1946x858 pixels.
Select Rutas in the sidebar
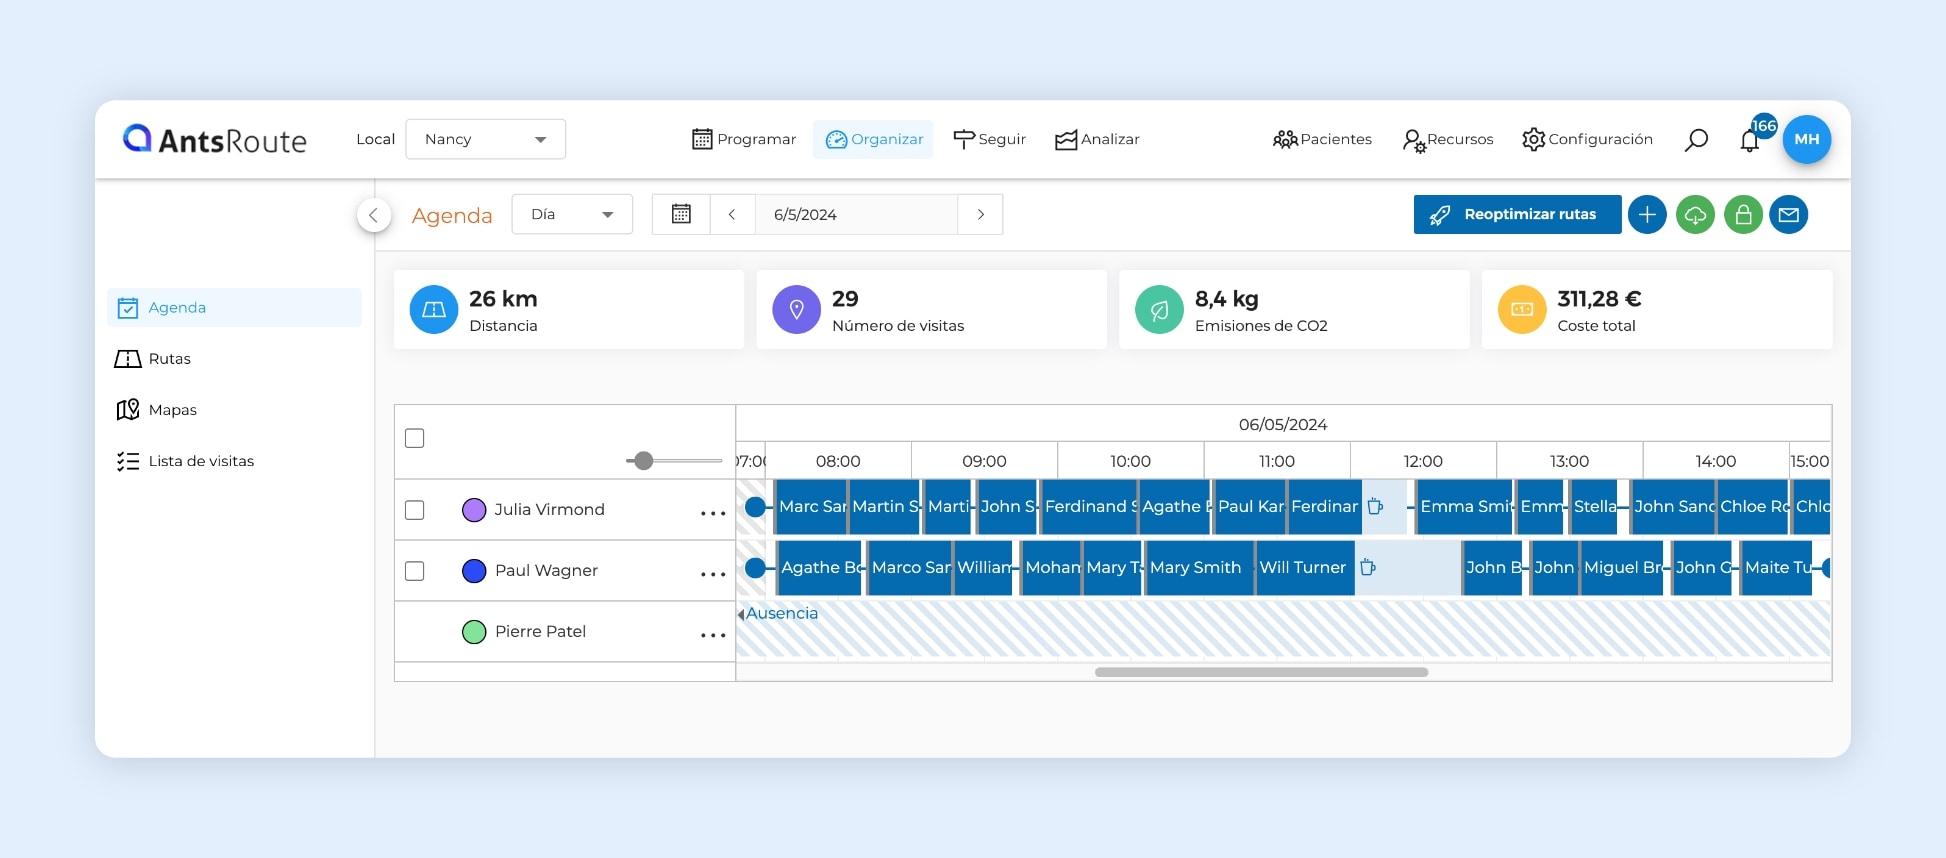pyautogui.click(x=169, y=359)
